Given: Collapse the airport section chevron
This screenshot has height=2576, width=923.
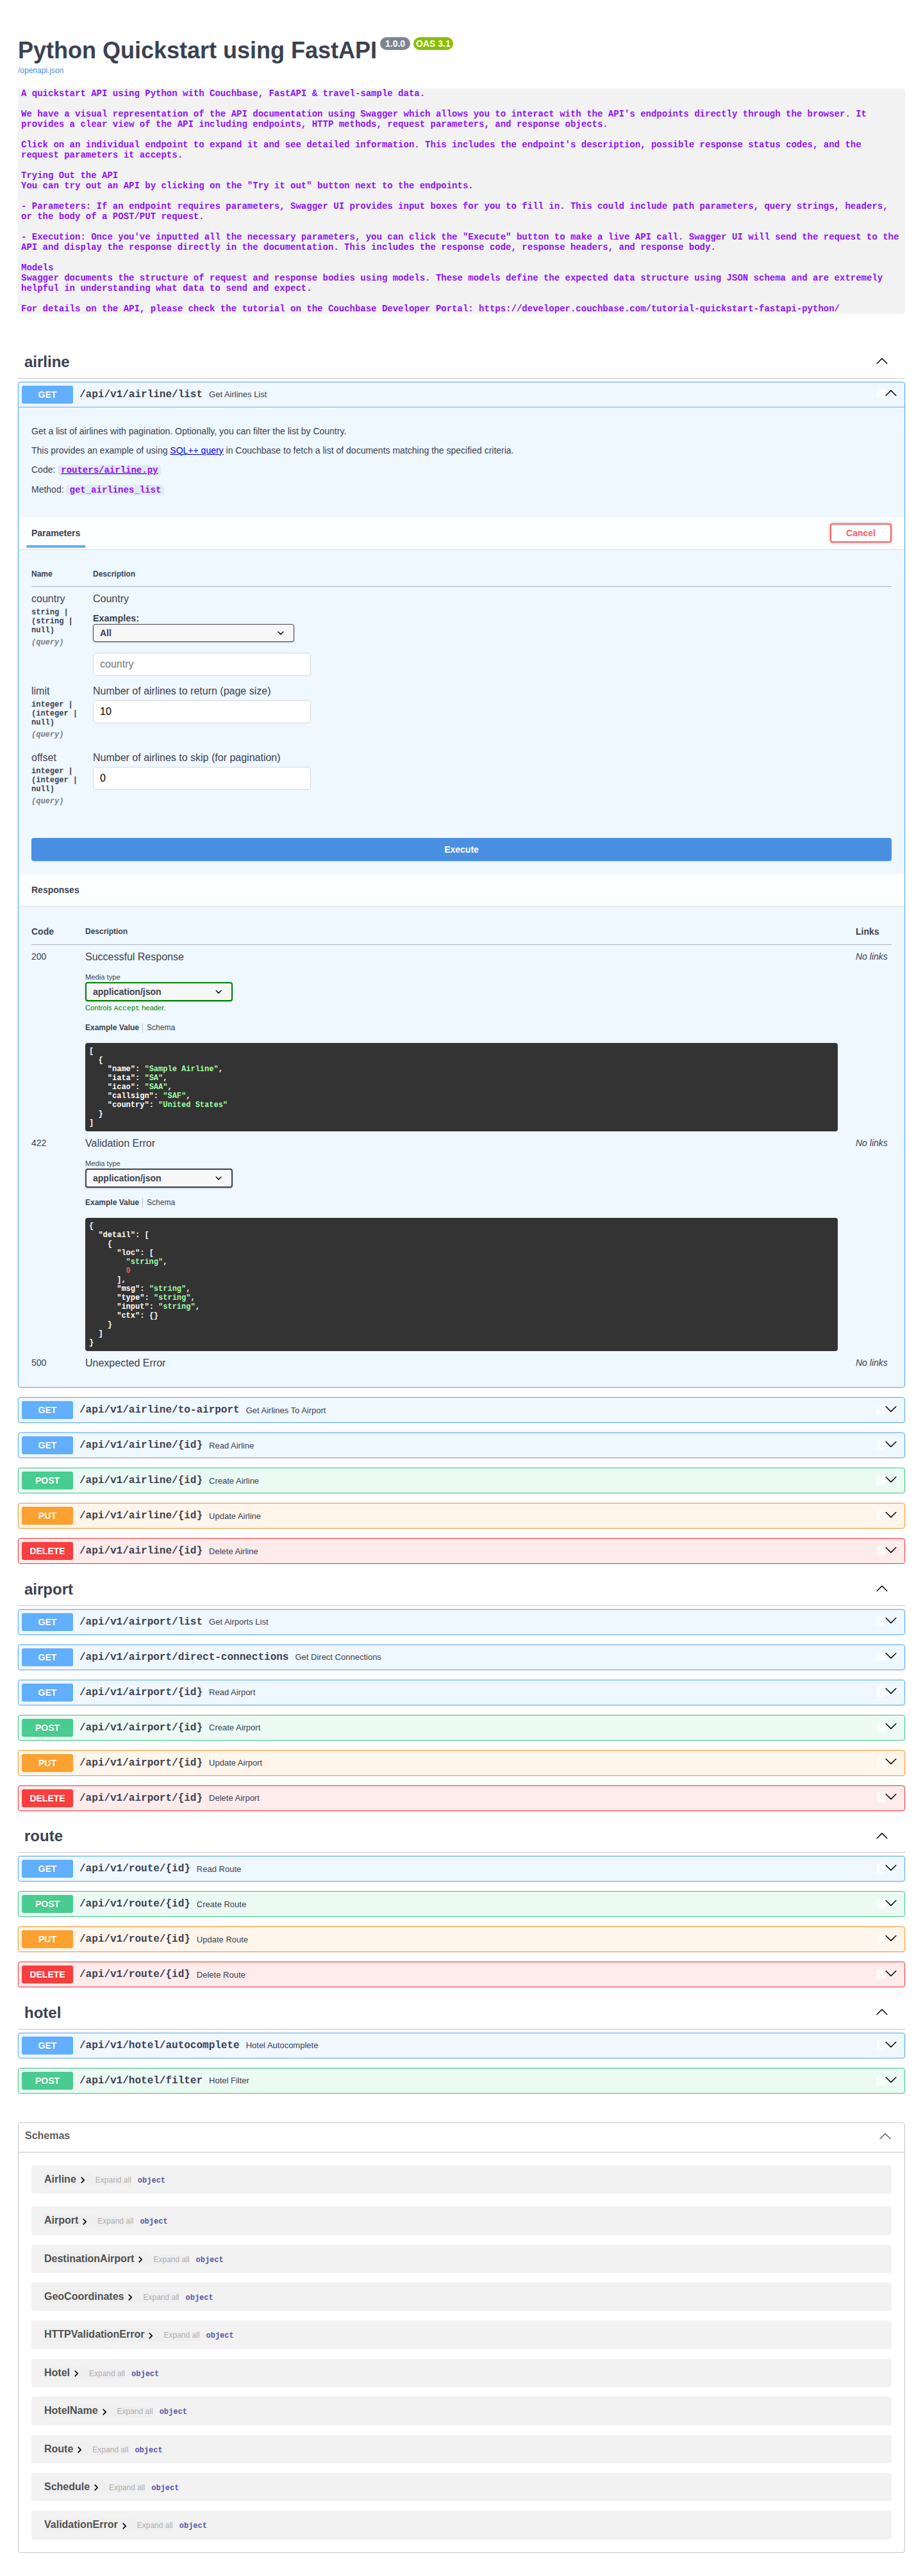Looking at the screenshot, I should pos(881,1588).
